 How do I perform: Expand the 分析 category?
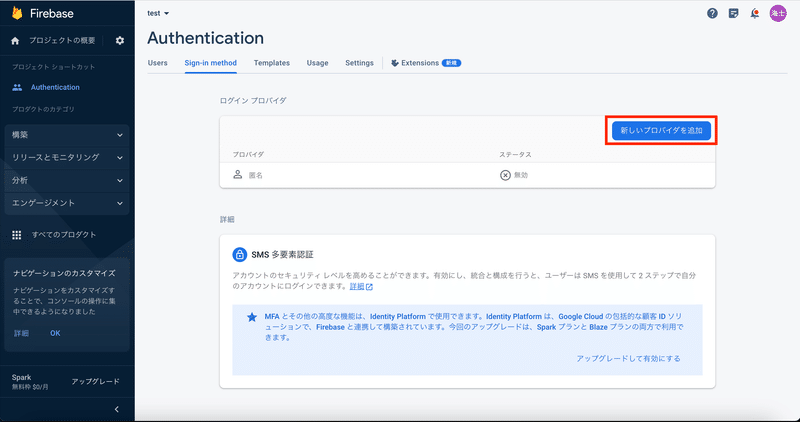pyautogui.click(x=67, y=181)
